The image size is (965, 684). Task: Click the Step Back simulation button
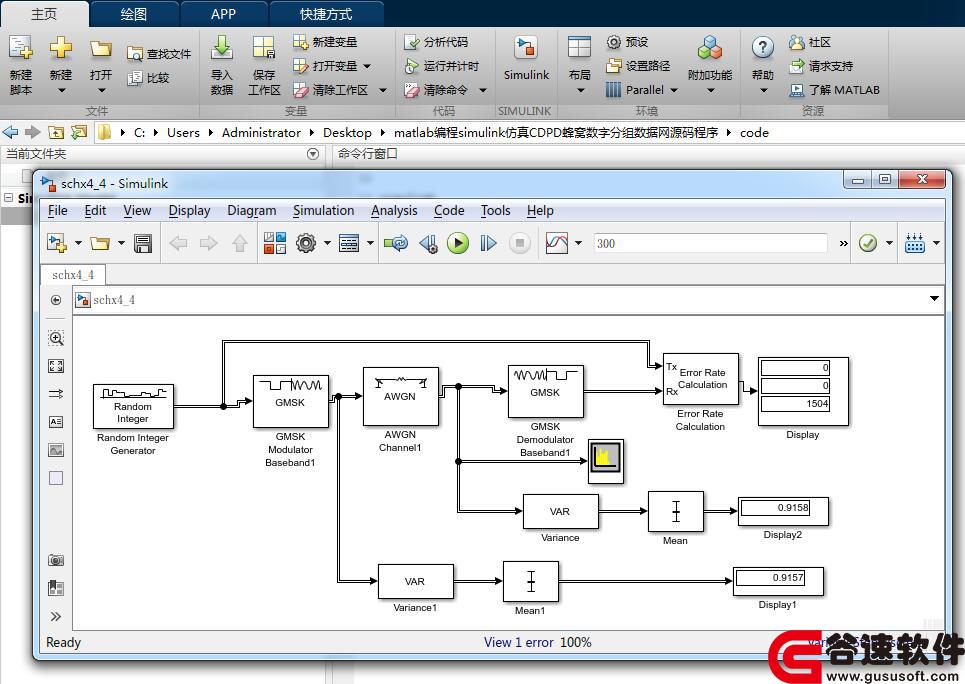428,244
